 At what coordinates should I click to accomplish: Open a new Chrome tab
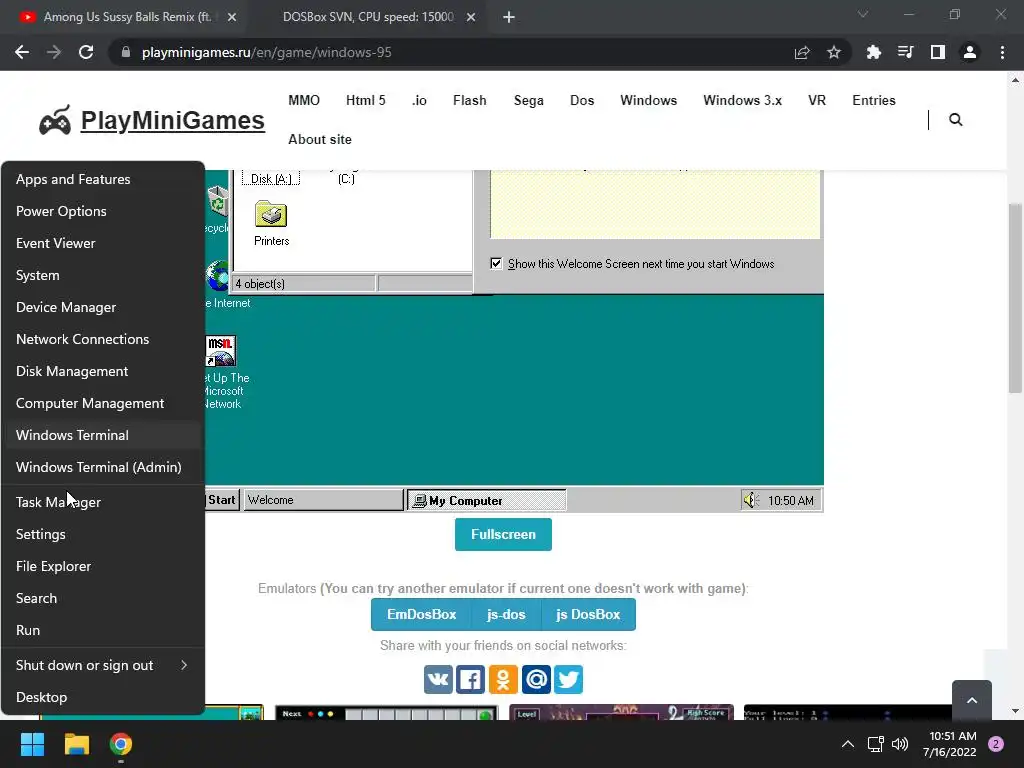[509, 17]
